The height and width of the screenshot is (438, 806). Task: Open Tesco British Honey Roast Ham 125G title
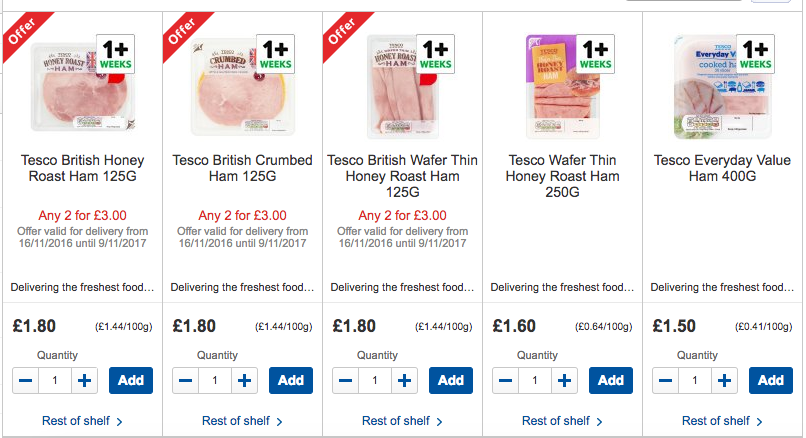click(82, 168)
